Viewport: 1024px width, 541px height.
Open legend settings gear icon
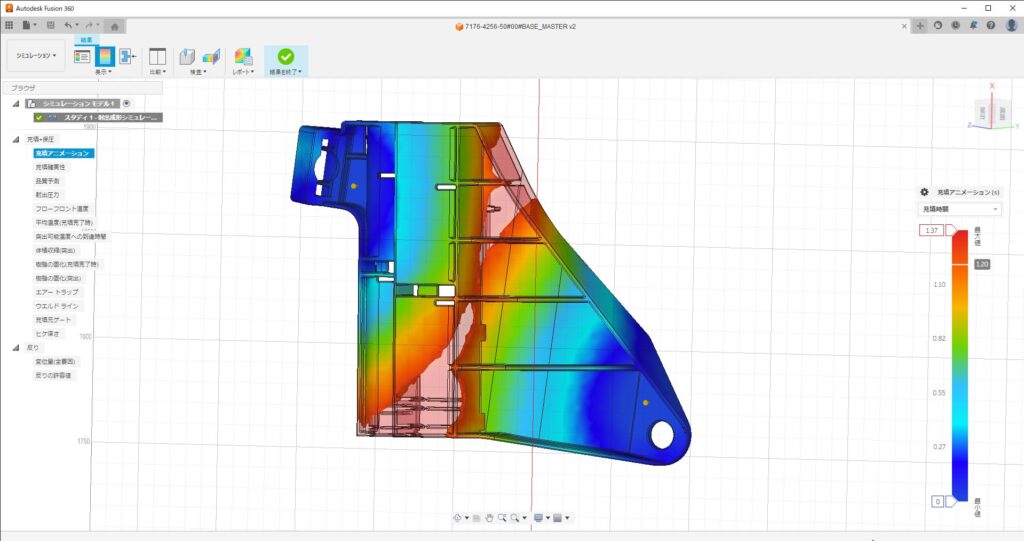coord(924,192)
